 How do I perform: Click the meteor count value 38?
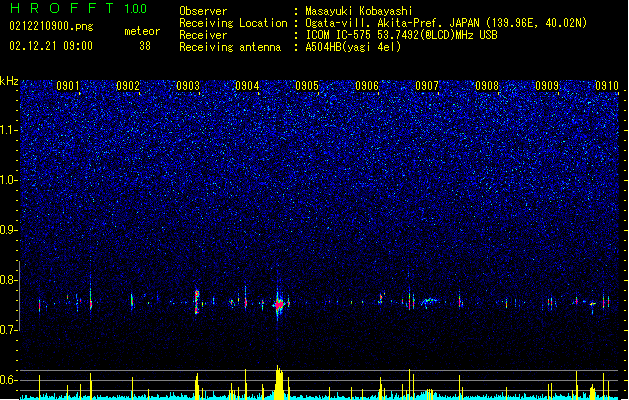145,46
